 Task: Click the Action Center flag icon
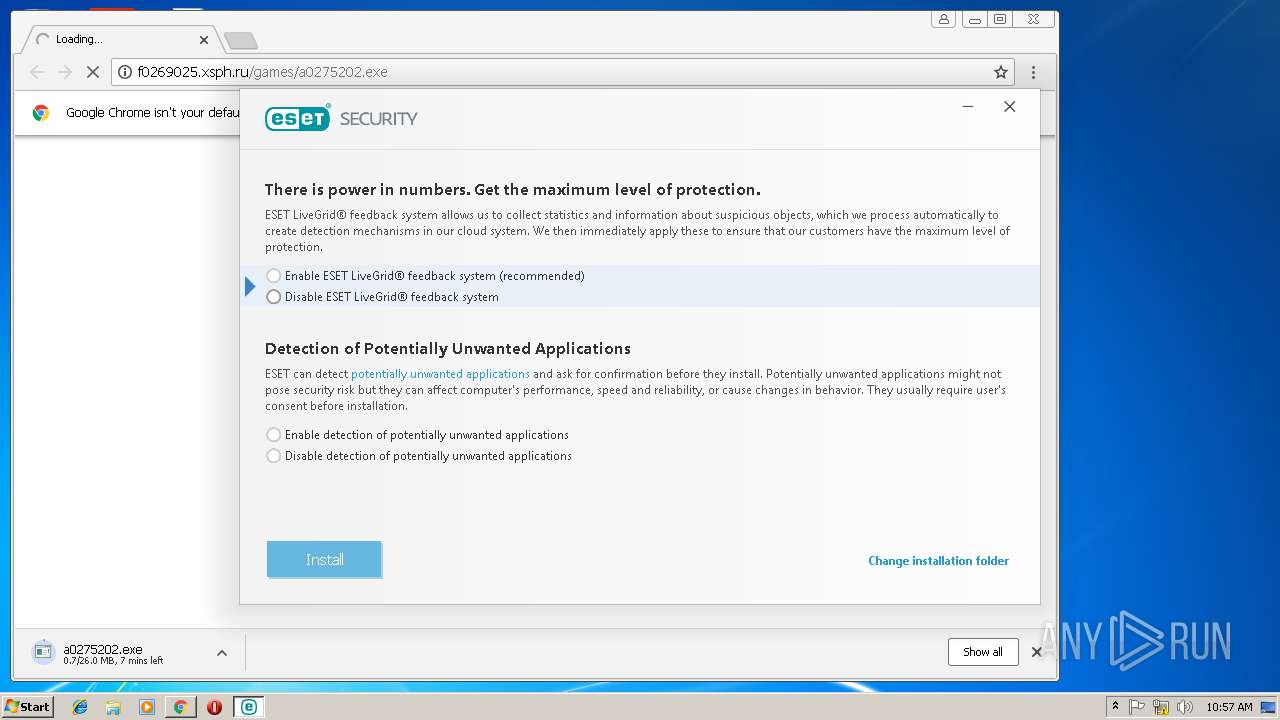coord(1138,707)
